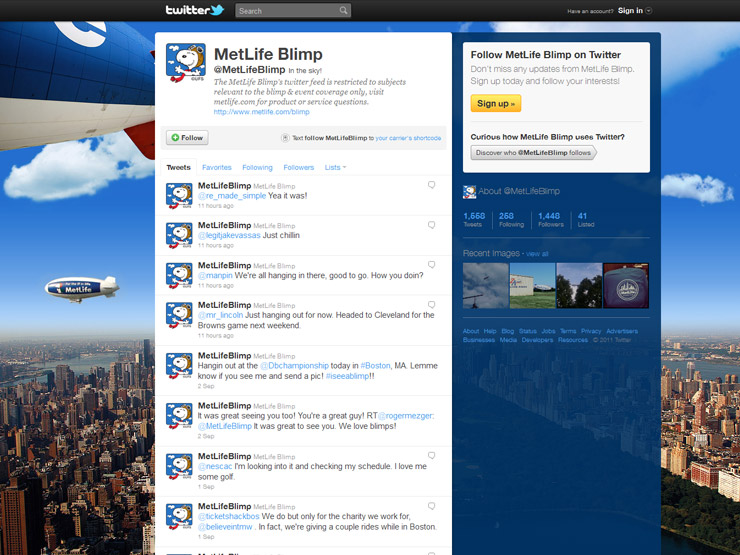Screen dimensions: 740x555
Task: Click the Resources footer link
Action: [572, 340]
